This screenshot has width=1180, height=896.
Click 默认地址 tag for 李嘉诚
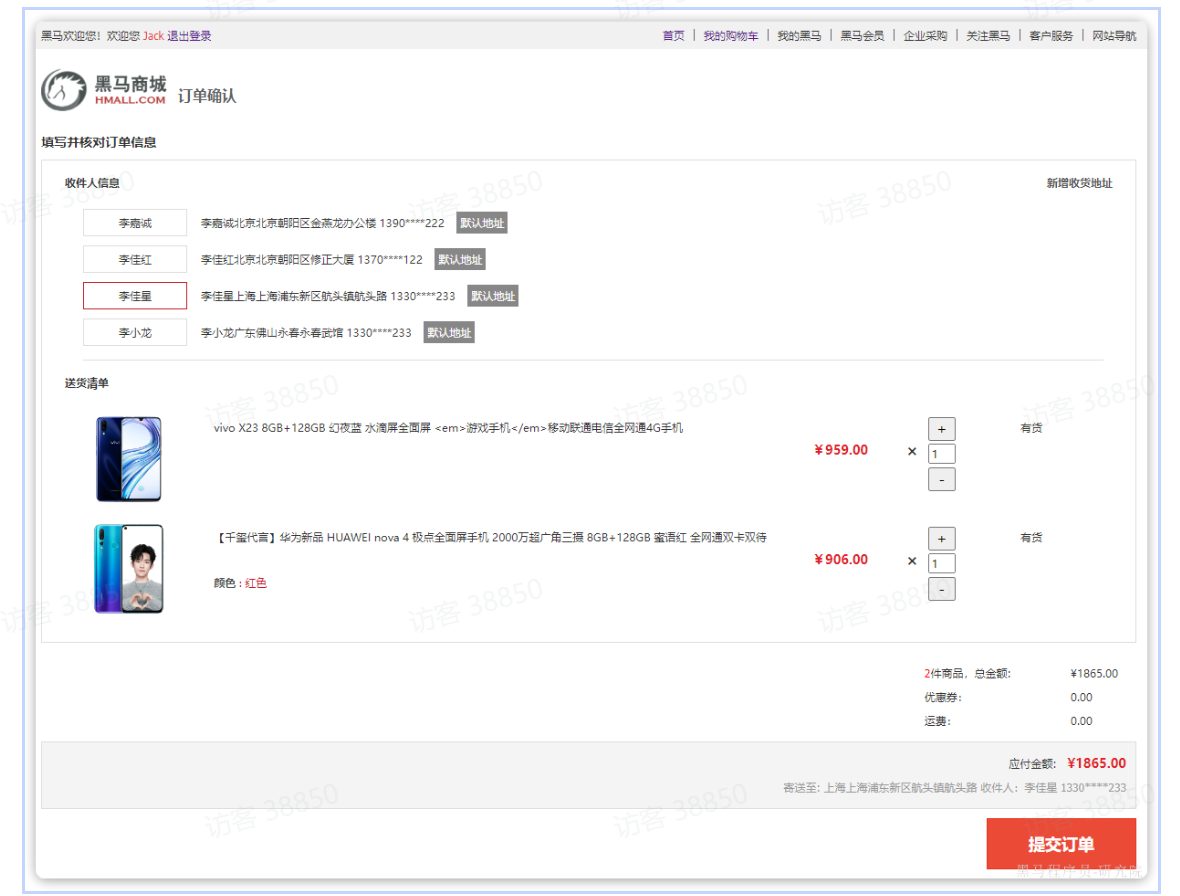pyautogui.click(x=482, y=223)
